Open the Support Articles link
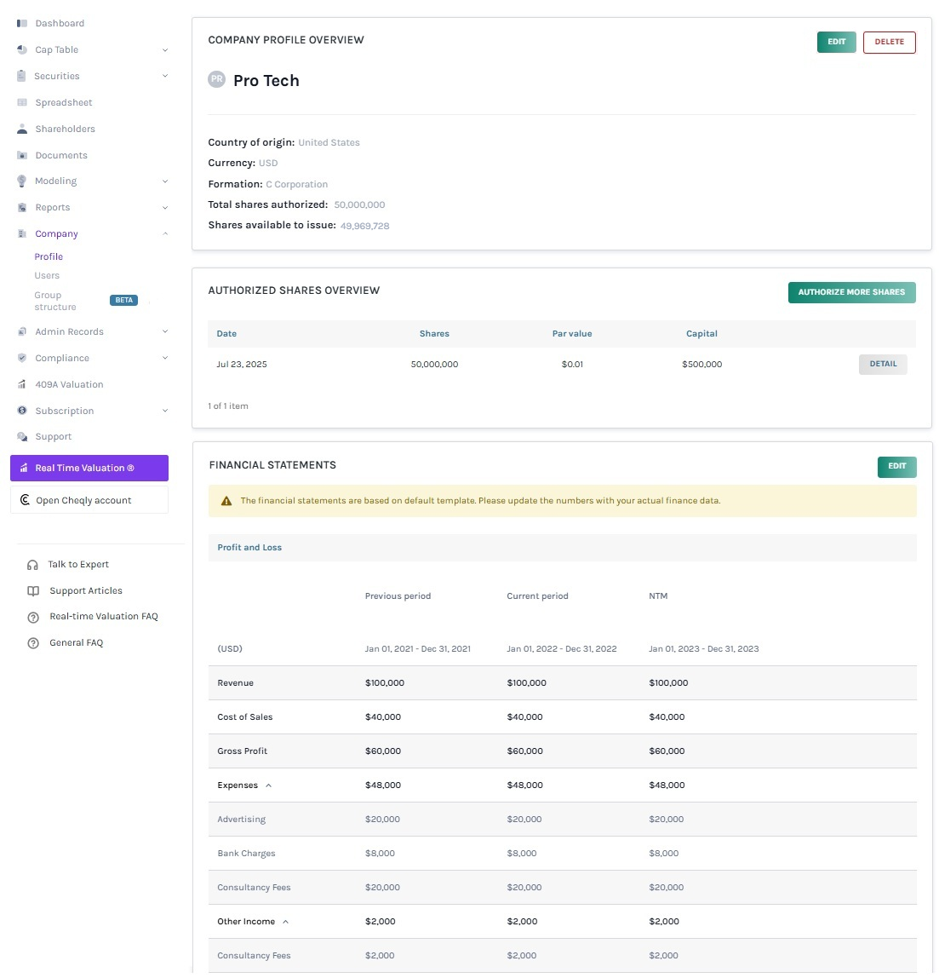Image resolution: width=939 pixels, height=978 pixels. click(x=85, y=591)
